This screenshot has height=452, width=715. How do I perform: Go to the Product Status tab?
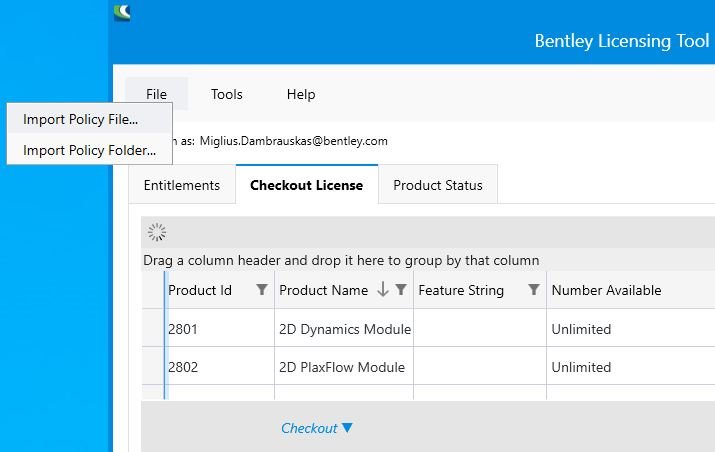pos(438,185)
